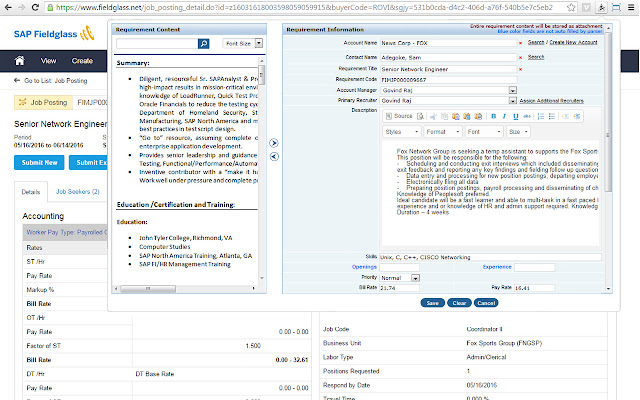Click the Paste from Word icon
This screenshot has height=400, width=640.
(478, 116)
